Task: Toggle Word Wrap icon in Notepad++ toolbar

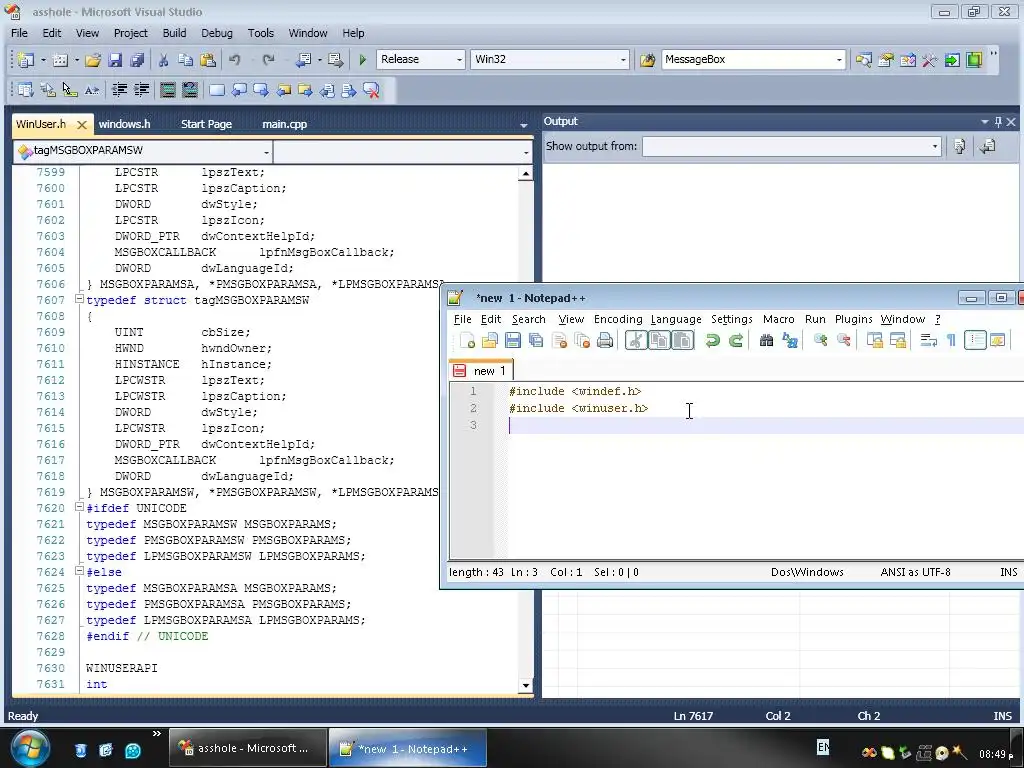Action: coord(928,340)
